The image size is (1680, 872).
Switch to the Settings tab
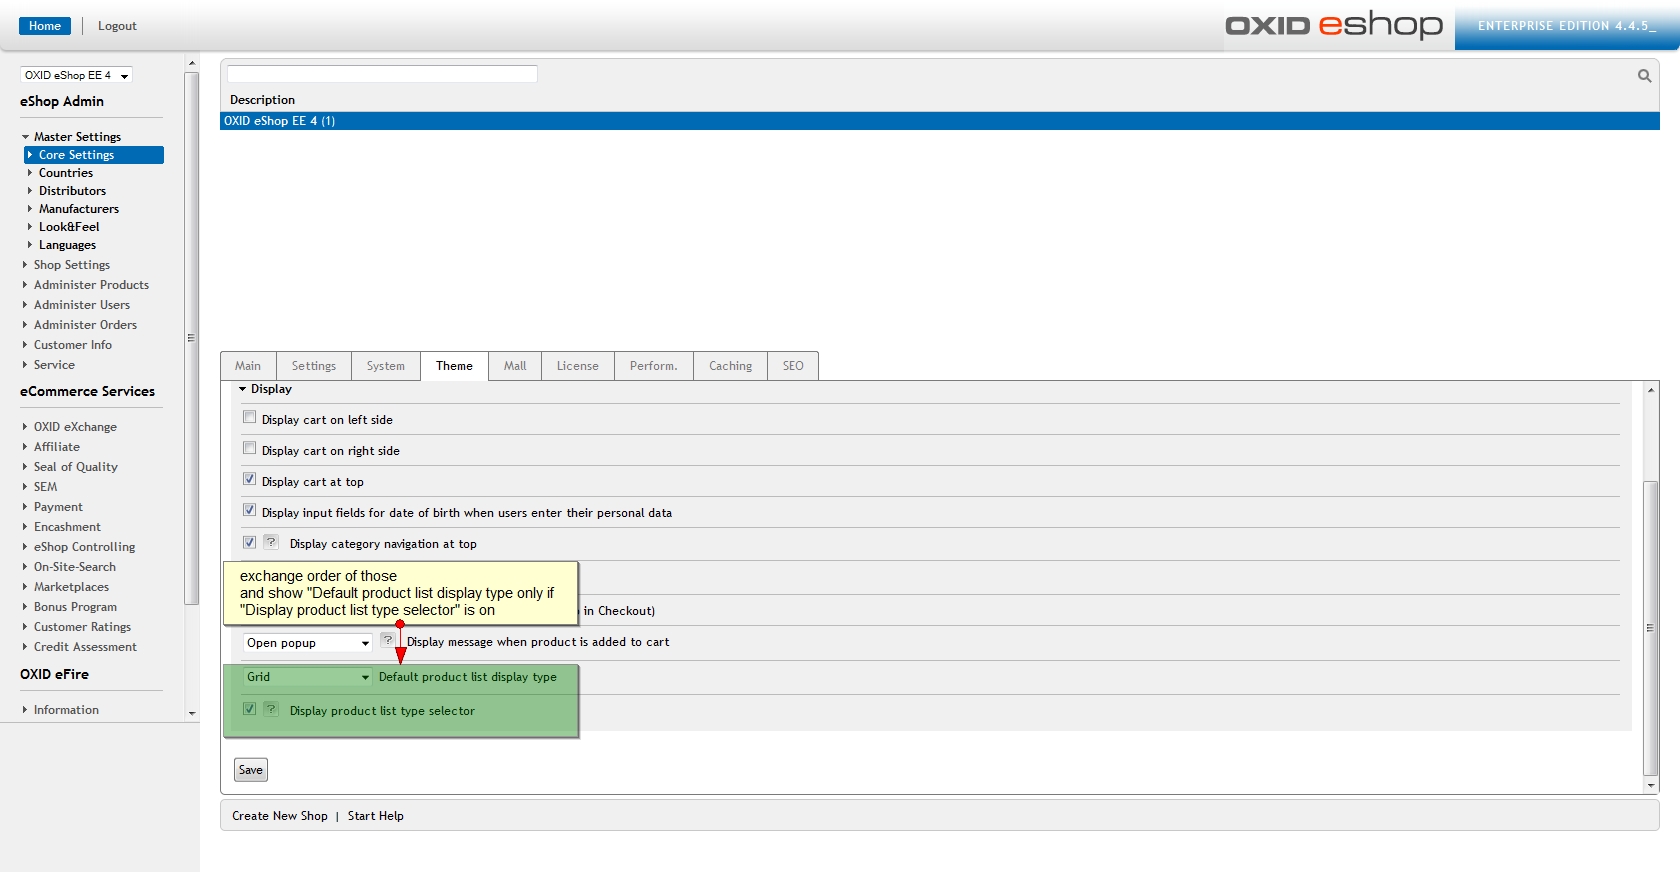coord(314,366)
